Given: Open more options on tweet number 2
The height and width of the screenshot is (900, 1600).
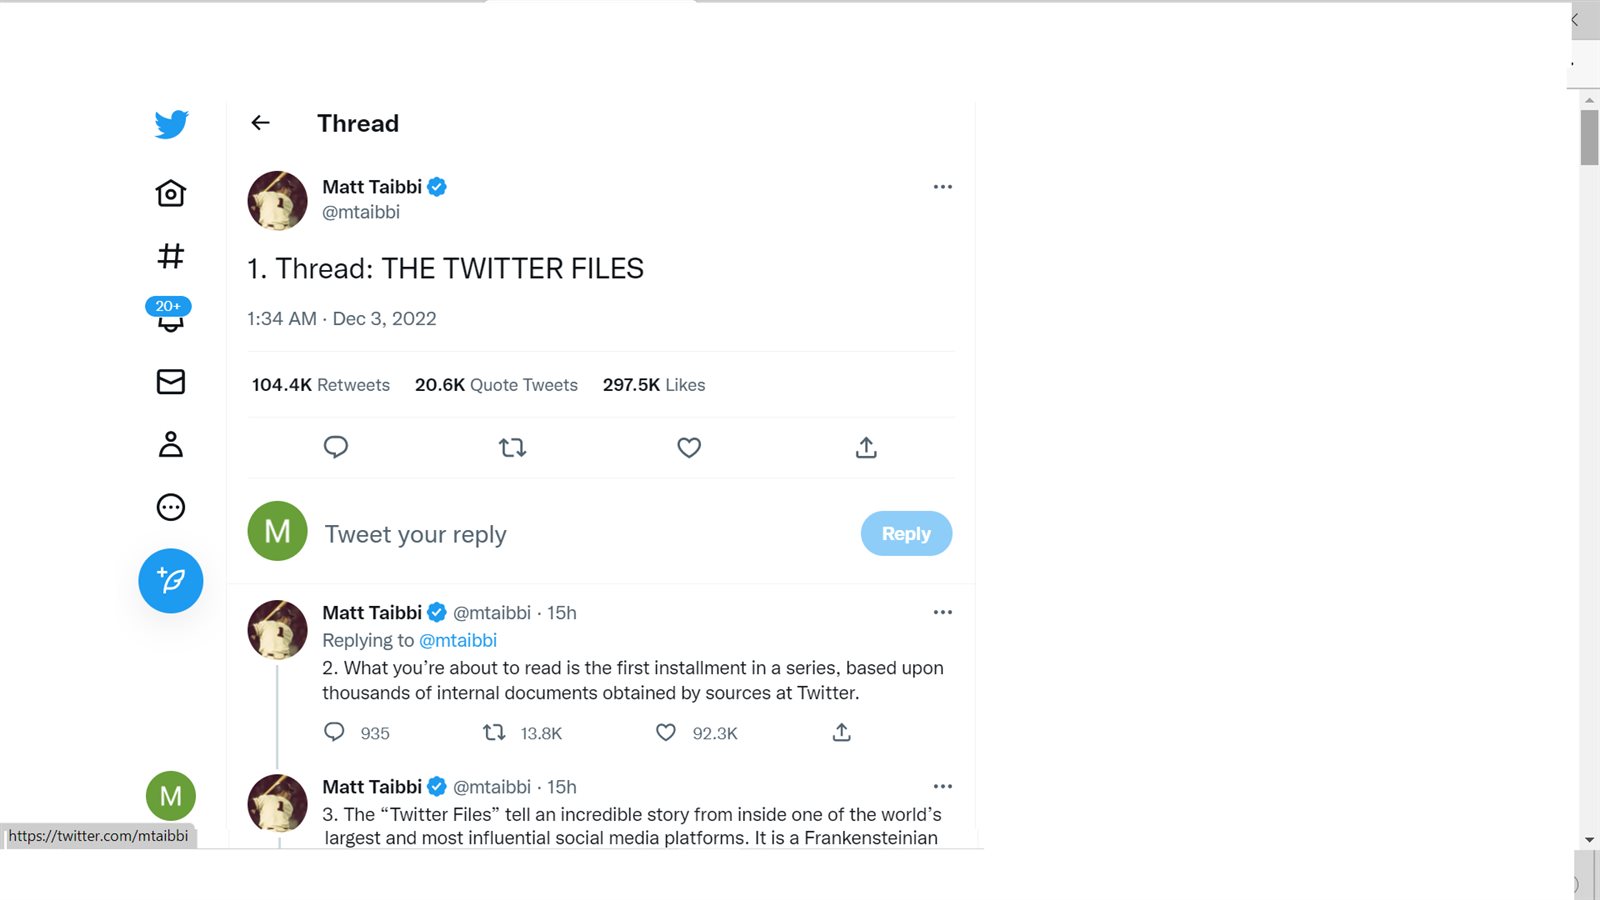Looking at the screenshot, I should point(942,612).
